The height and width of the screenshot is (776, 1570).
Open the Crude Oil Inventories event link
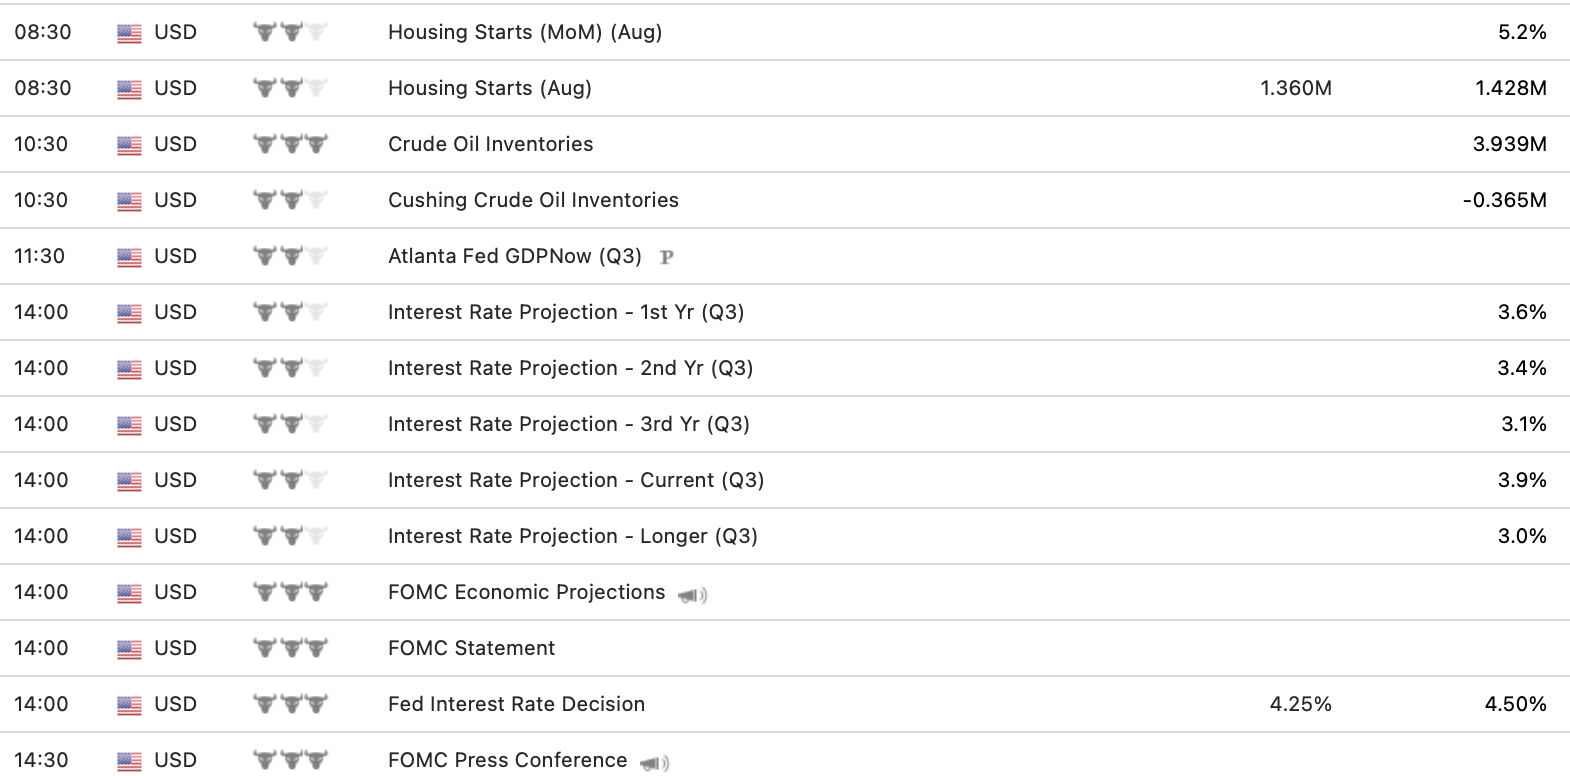click(x=490, y=144)
